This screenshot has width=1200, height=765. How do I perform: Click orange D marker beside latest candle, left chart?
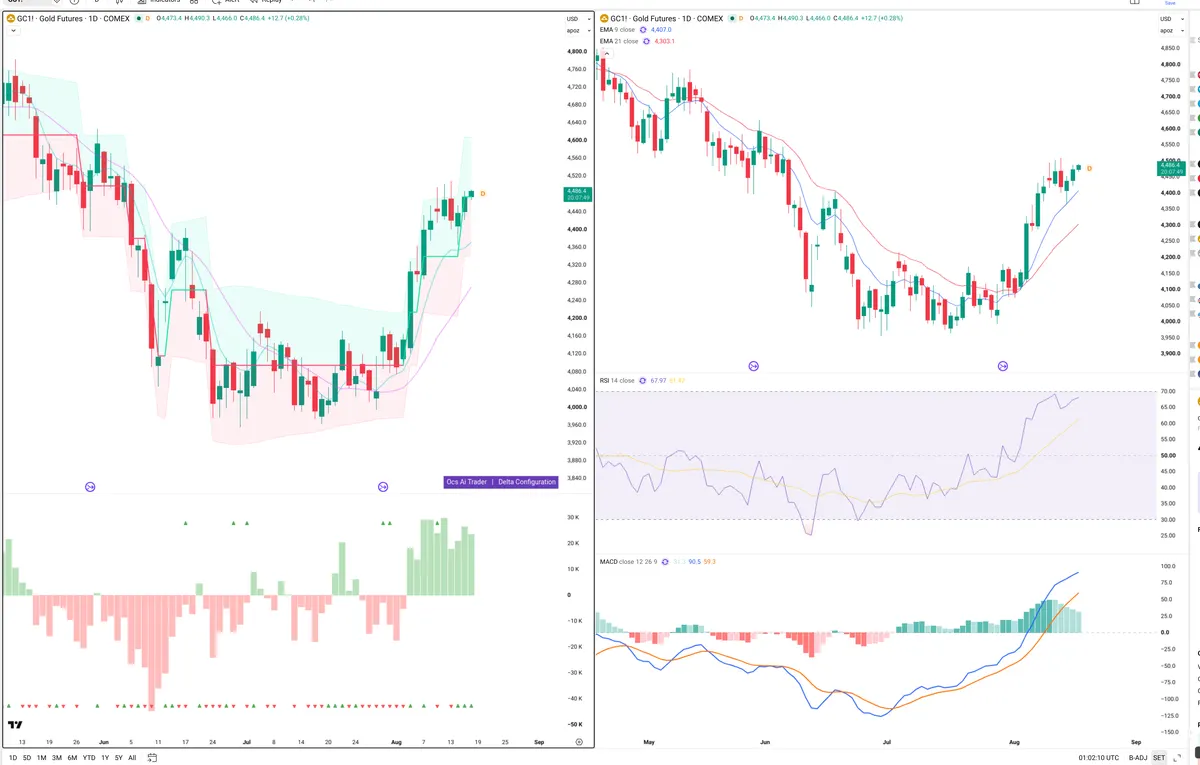482,193
